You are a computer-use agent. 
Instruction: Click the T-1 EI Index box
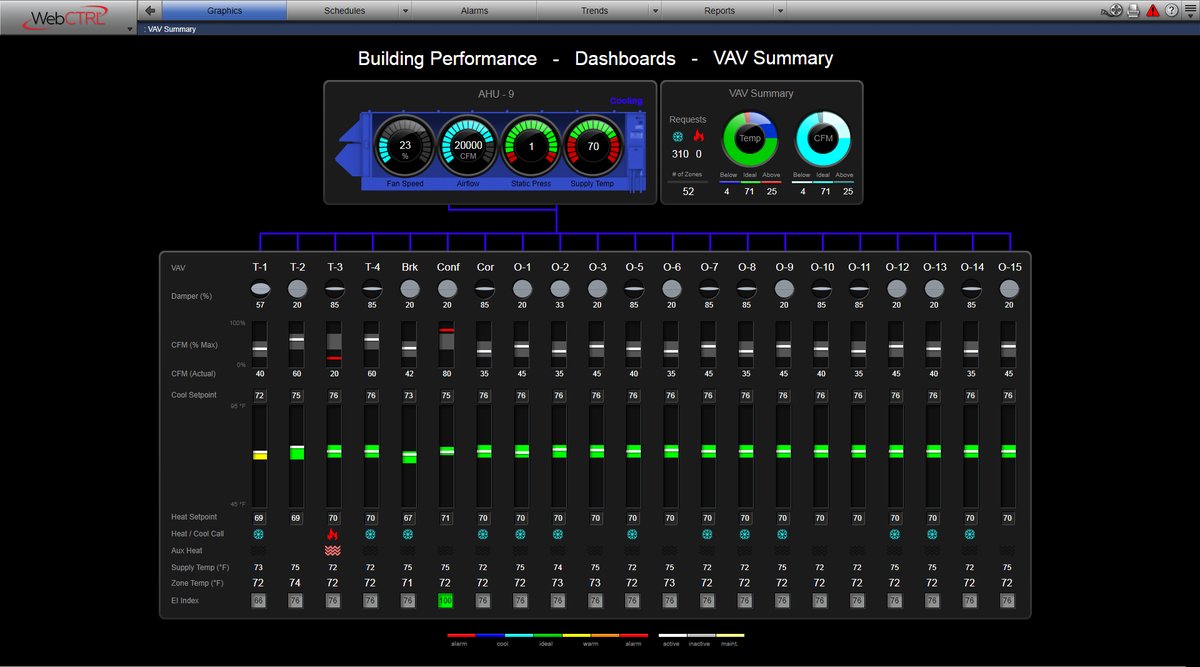tap(259, 600)
